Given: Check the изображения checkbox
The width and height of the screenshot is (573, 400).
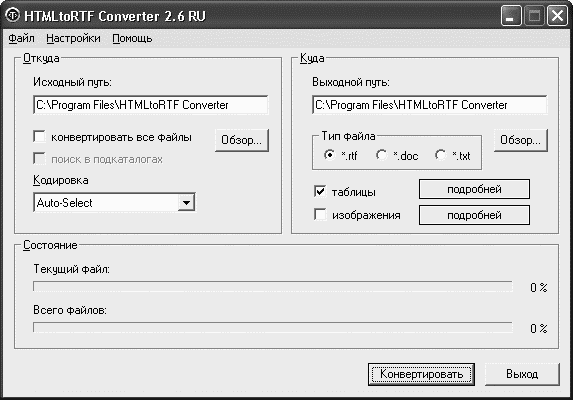Looking at the screenshot, I should coord(320,215).
